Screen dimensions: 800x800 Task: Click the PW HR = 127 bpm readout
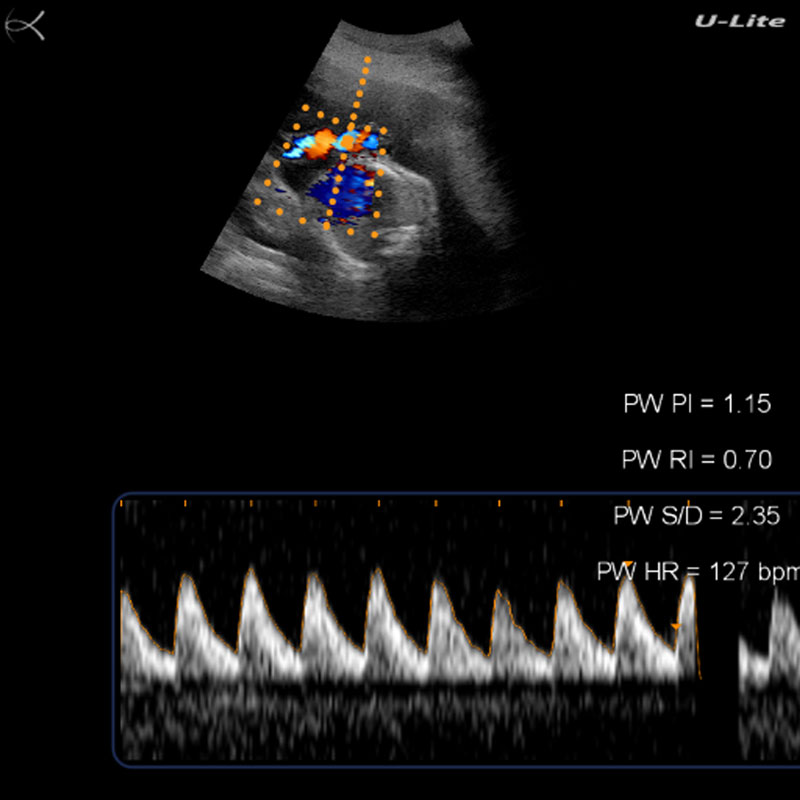698,573
